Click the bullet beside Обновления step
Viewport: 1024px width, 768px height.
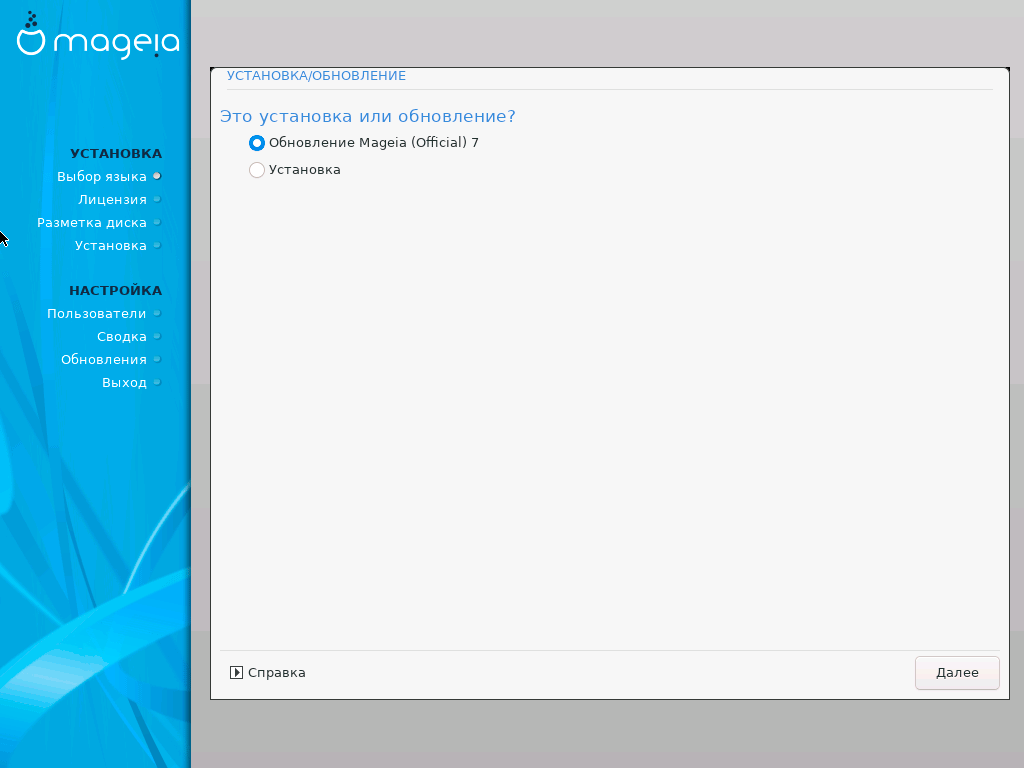[x=157, y=359]
